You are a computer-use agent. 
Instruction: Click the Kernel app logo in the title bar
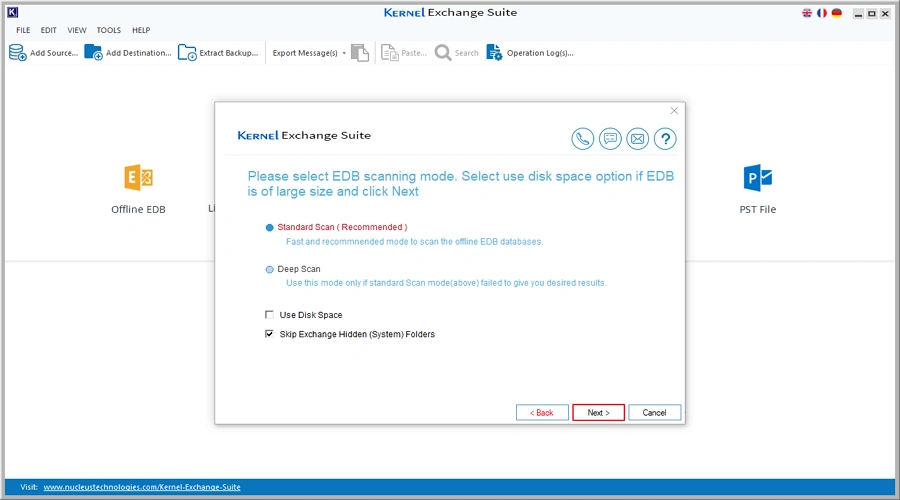click(13, 12)
